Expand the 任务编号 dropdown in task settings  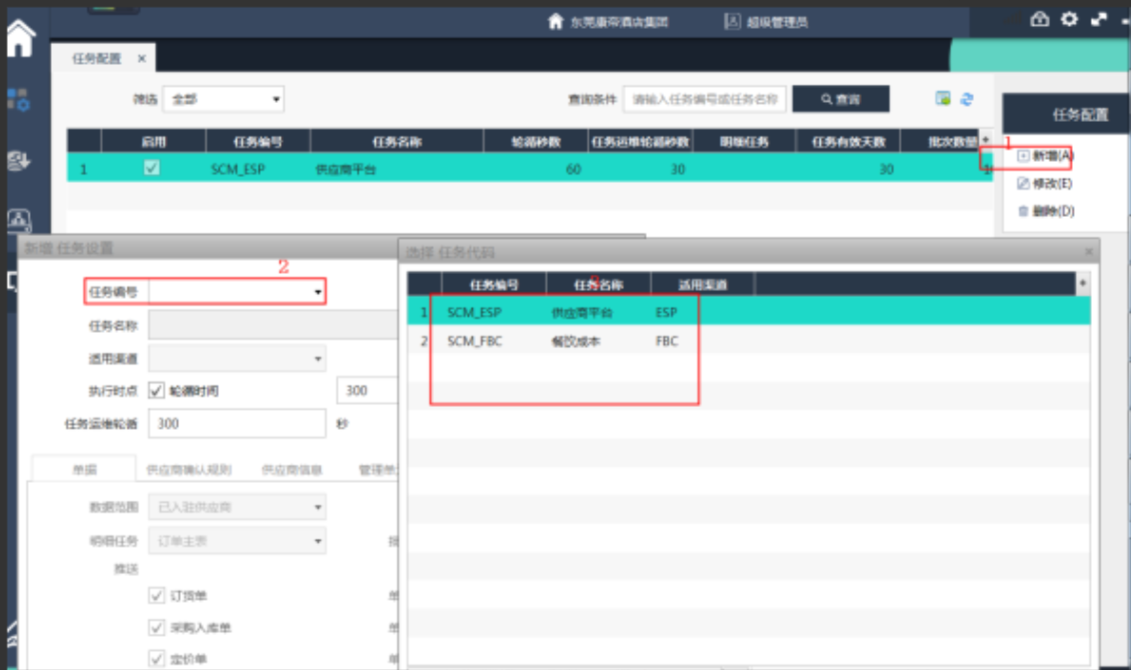click(x=318, y=292)
